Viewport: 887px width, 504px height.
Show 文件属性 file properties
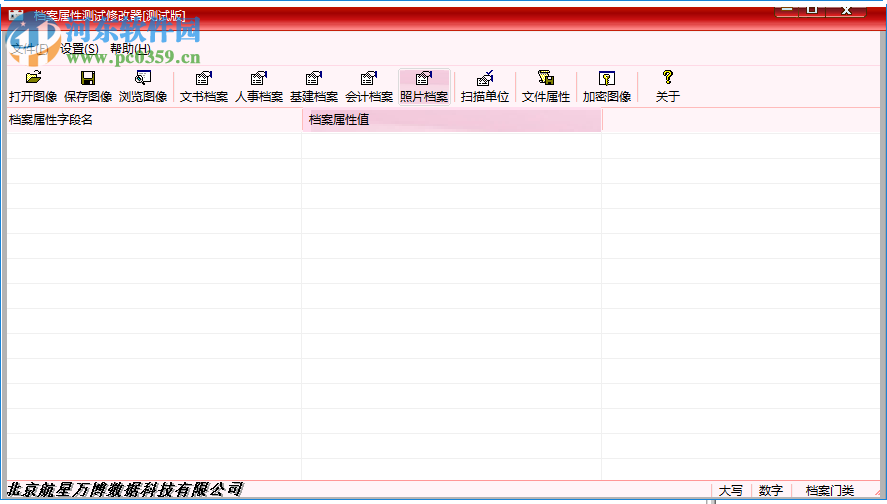point(546,87)
